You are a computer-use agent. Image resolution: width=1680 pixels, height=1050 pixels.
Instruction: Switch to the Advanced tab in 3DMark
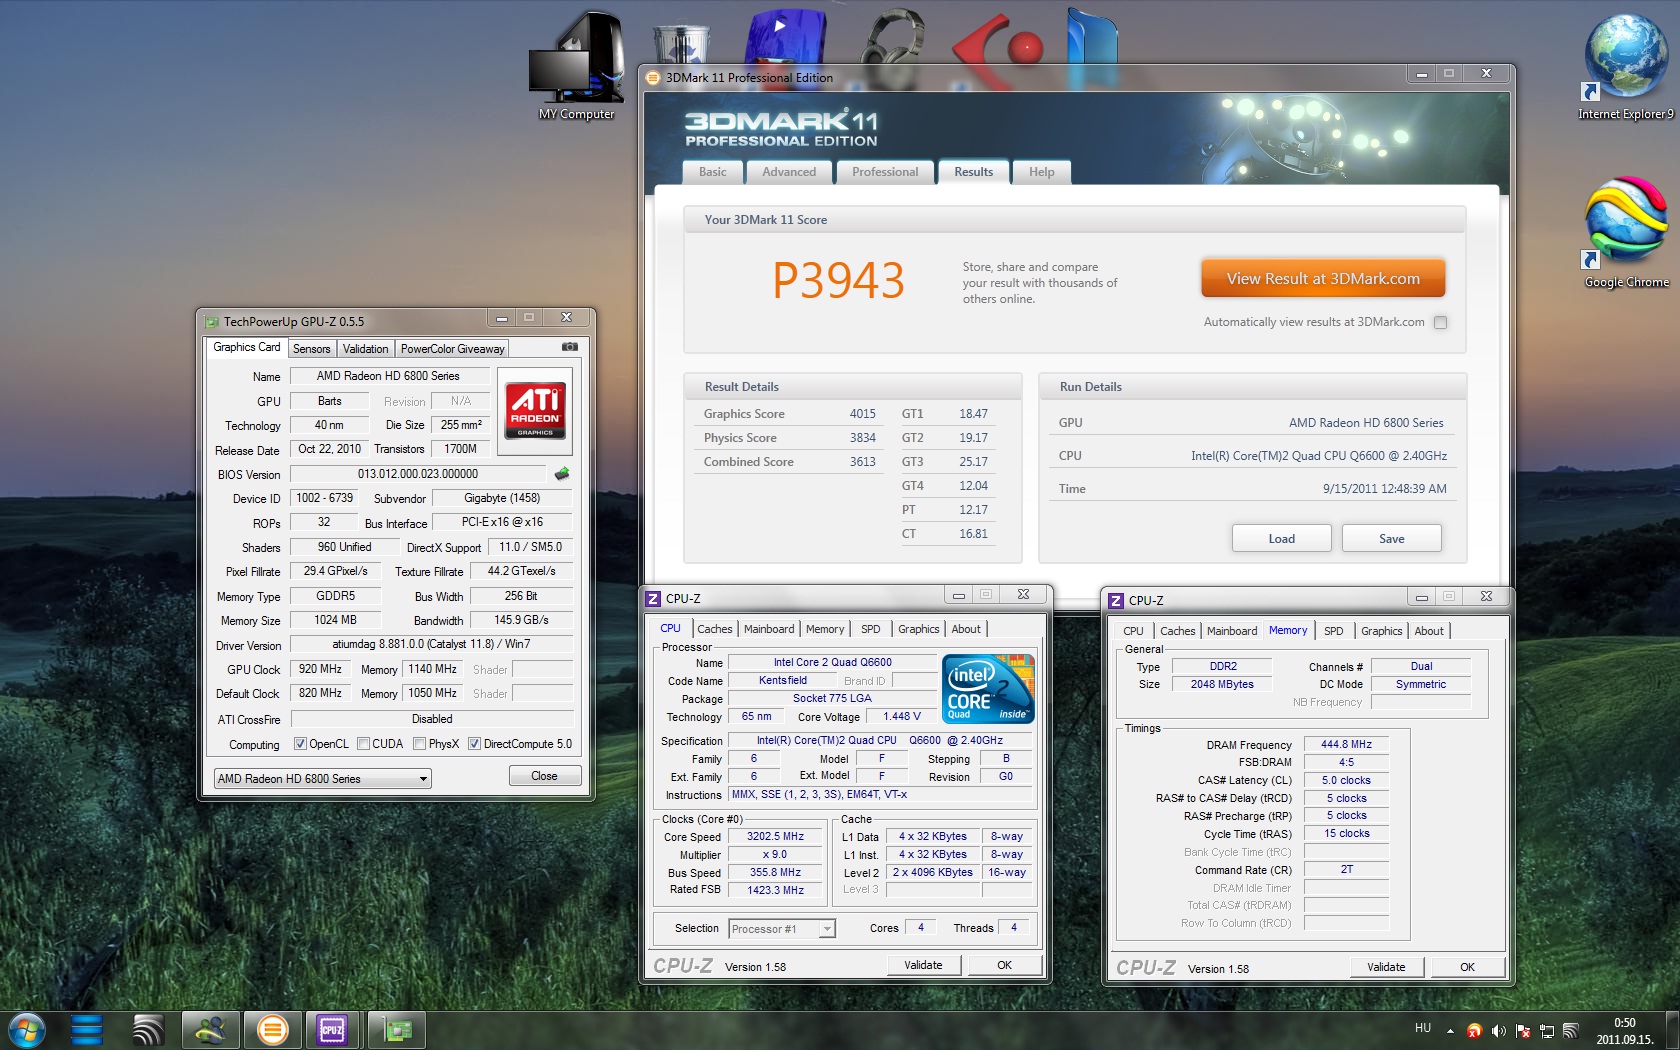[x=789, y=172]
